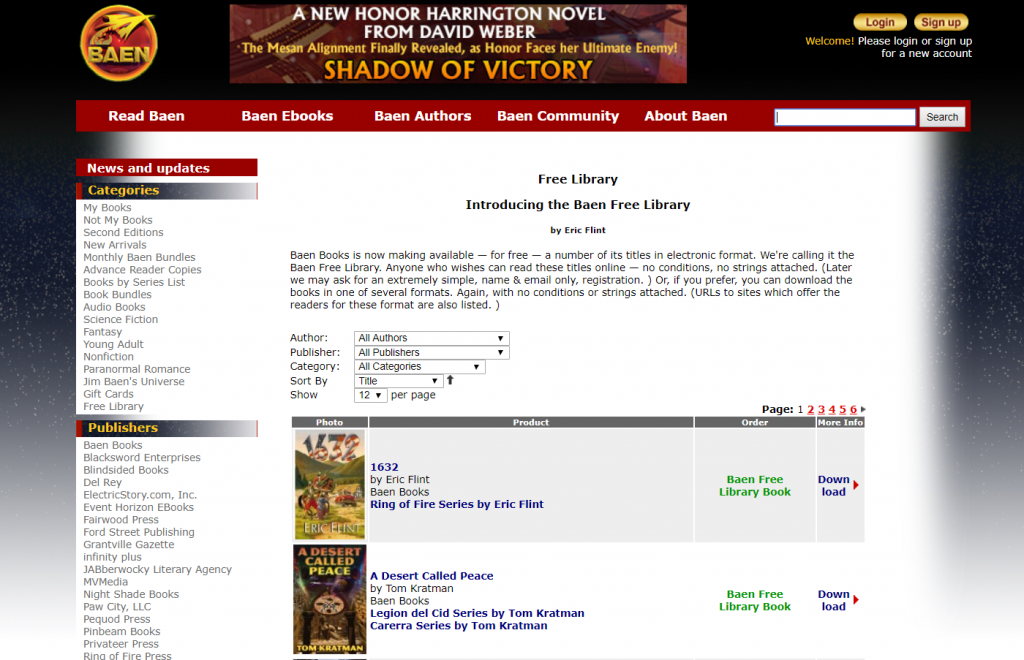Open the Read Baen menu

(x=146, y=116)
